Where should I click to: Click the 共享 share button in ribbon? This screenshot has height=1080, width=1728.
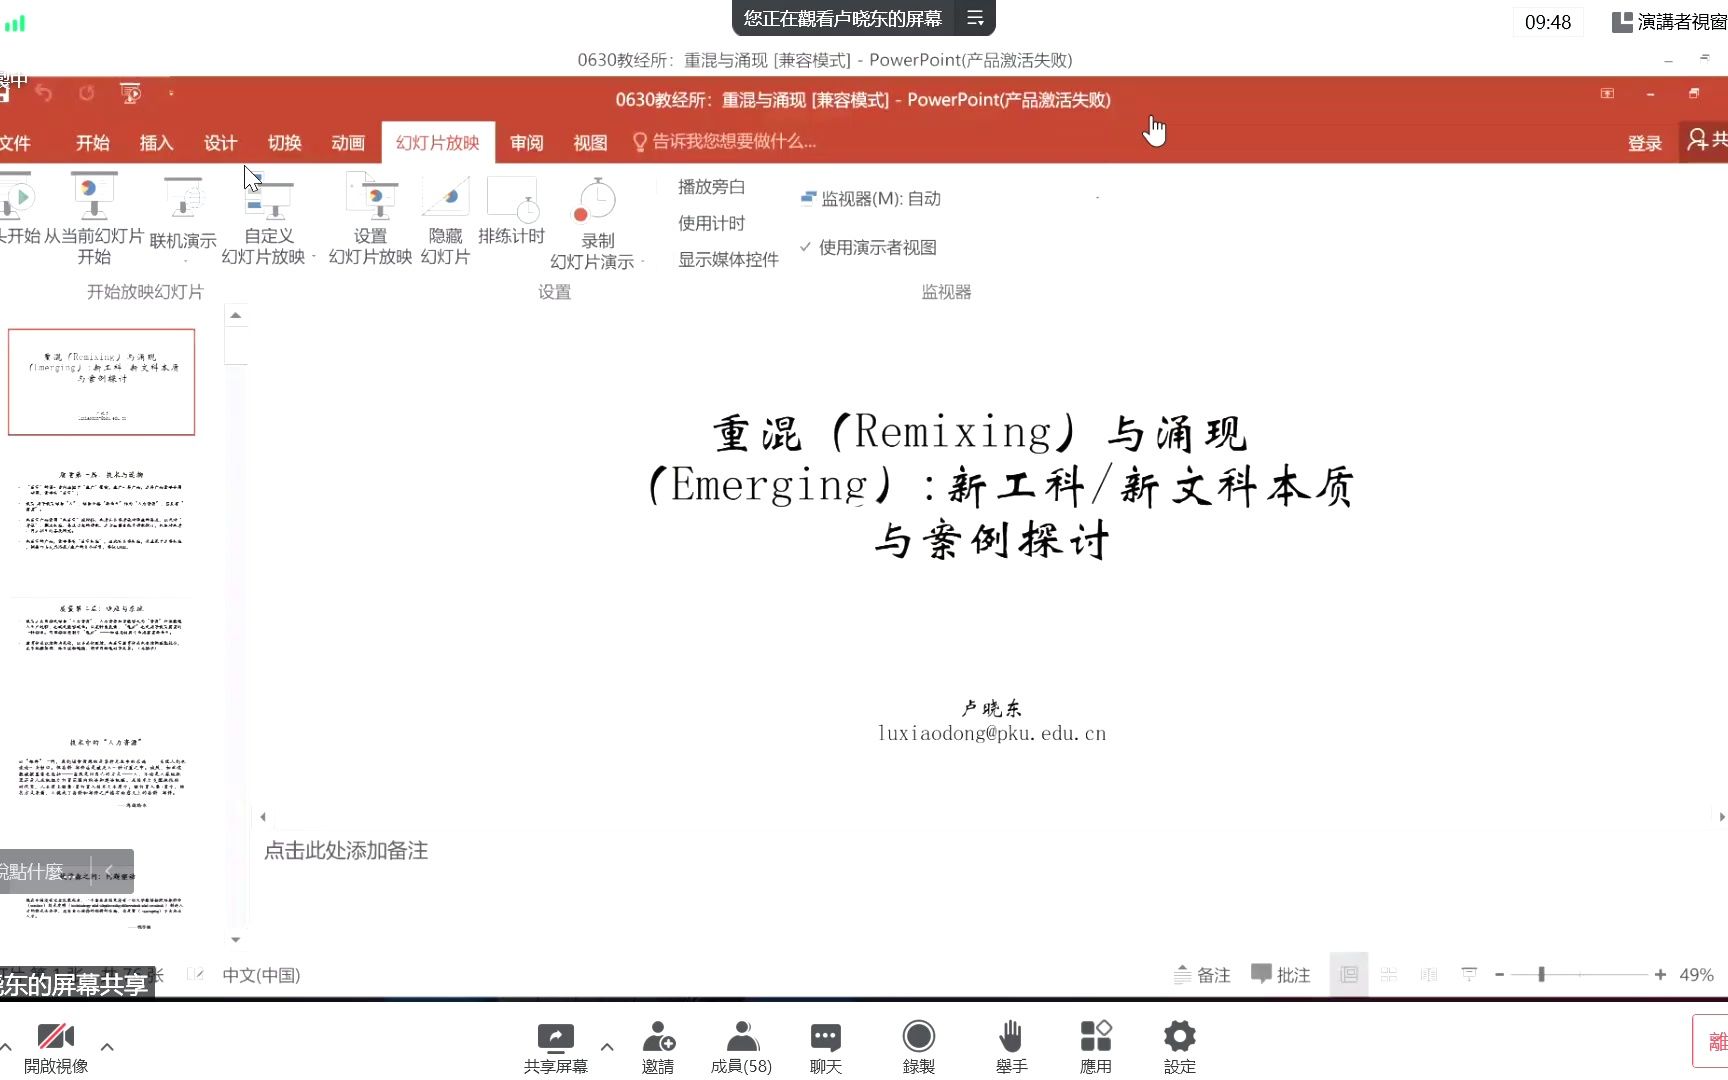(x=1706, y=140)
